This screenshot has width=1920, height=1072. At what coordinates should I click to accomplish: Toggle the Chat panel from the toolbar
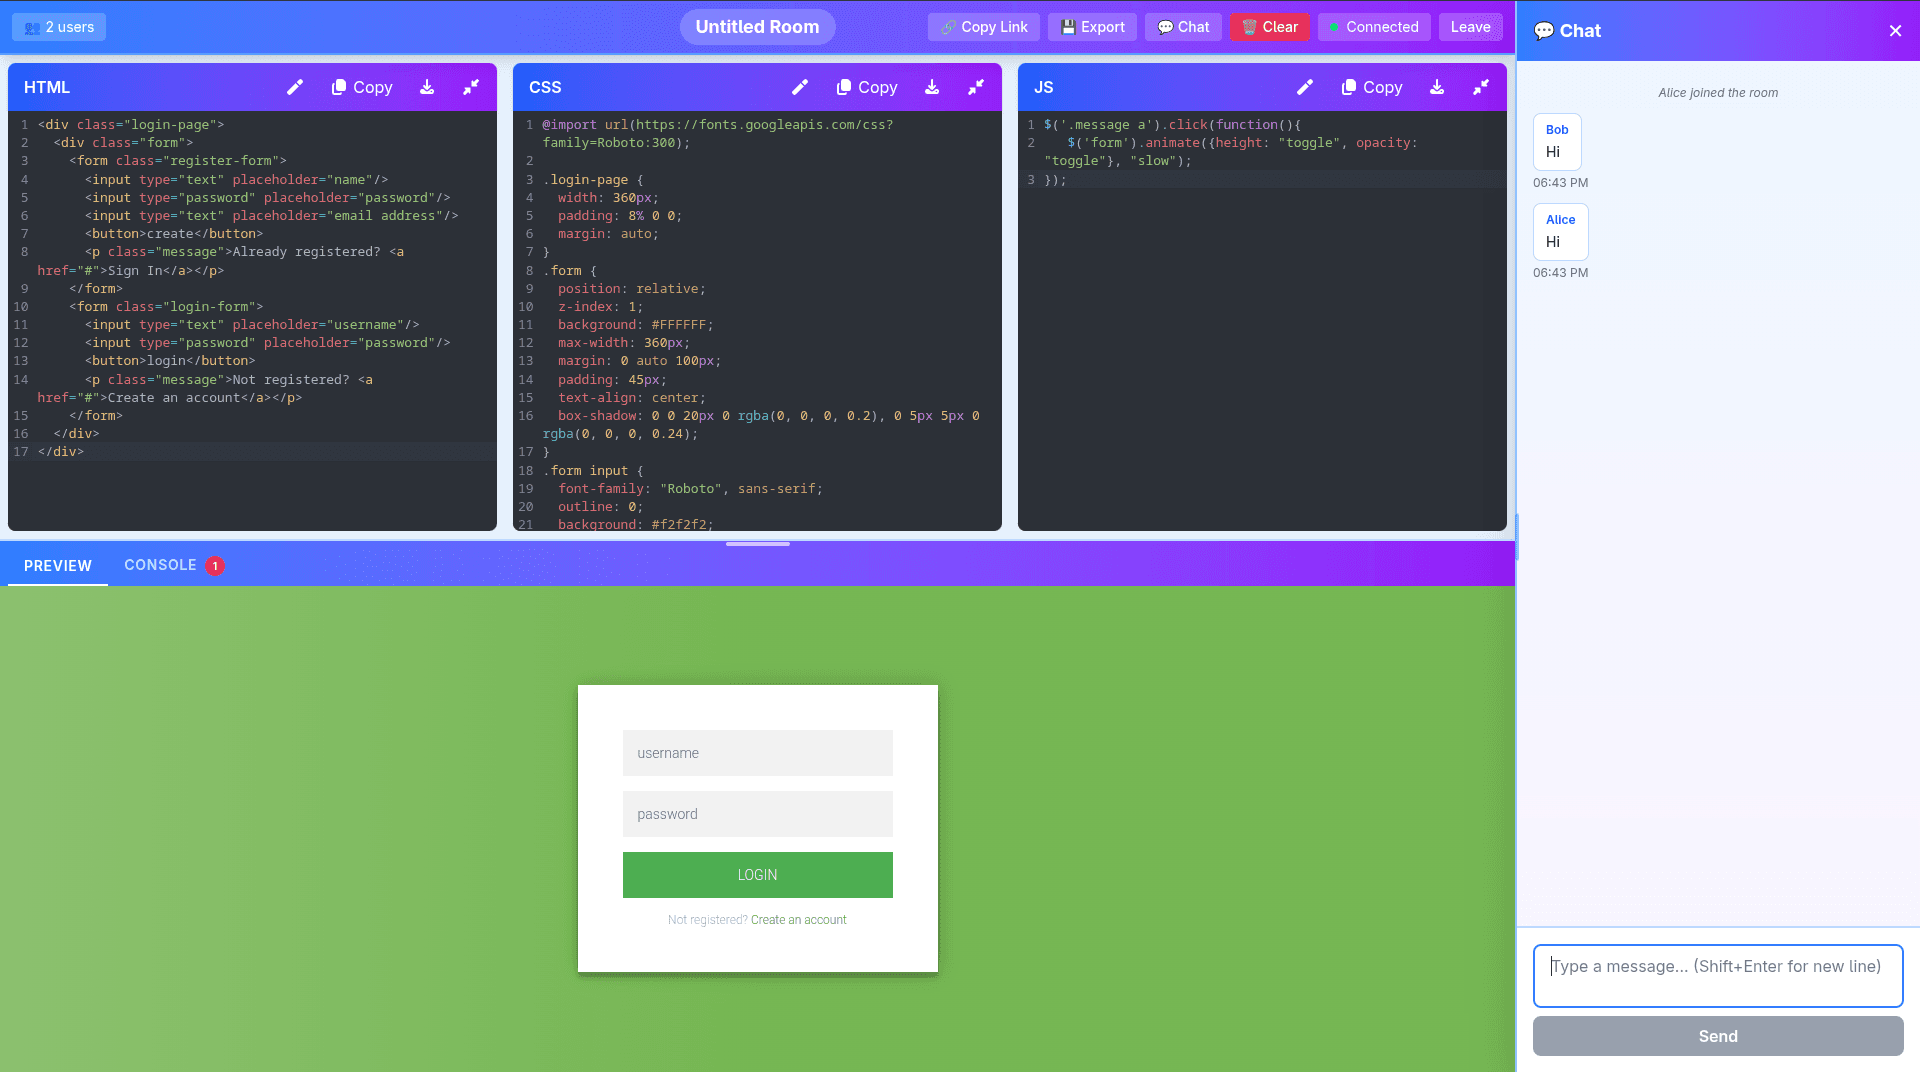click(1183, 27)
